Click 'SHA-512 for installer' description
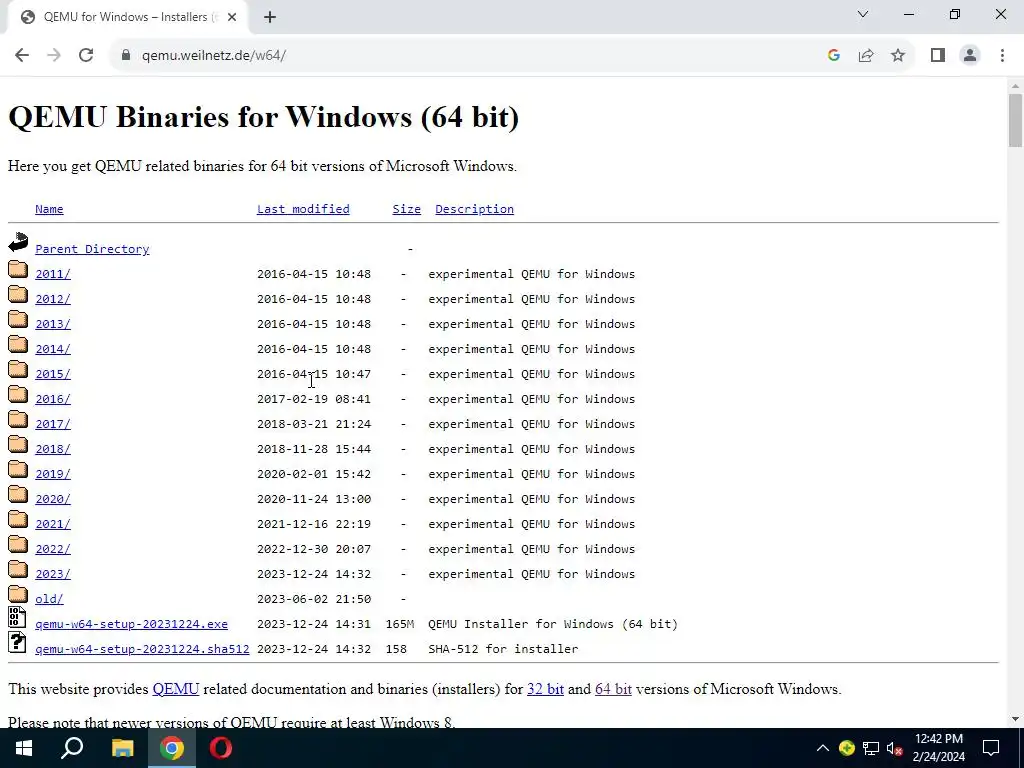 coord(503,649)
